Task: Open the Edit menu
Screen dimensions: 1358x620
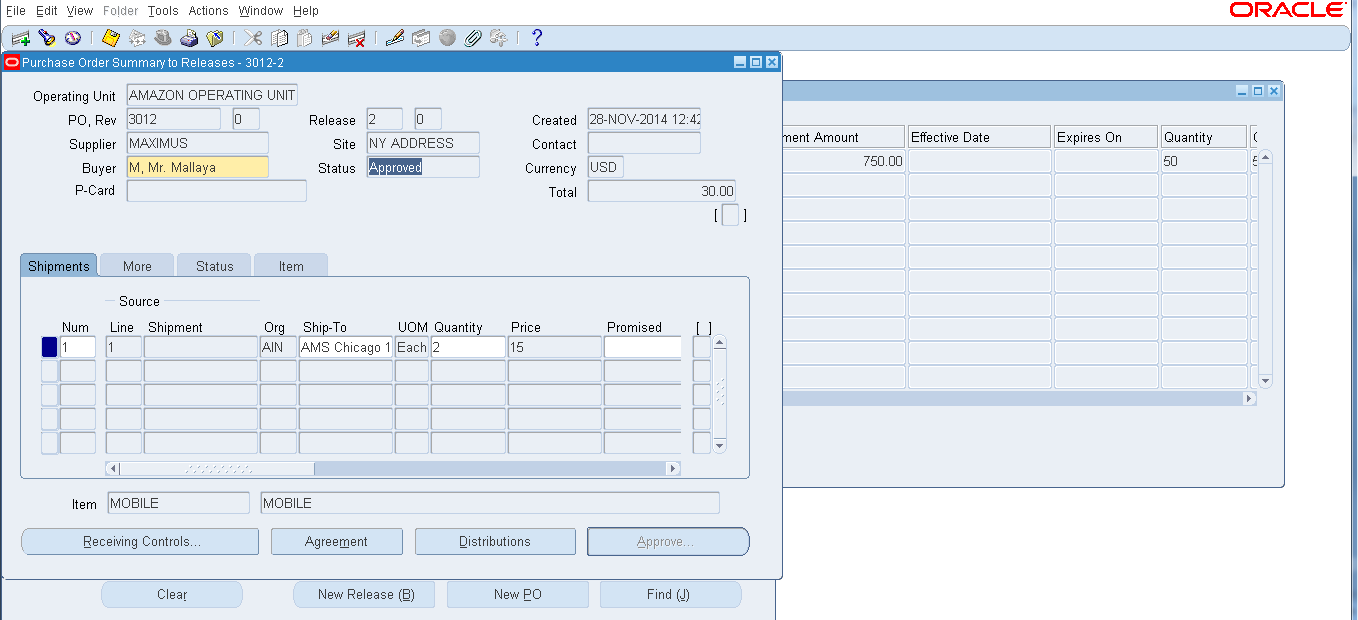Action: (46, 10)
